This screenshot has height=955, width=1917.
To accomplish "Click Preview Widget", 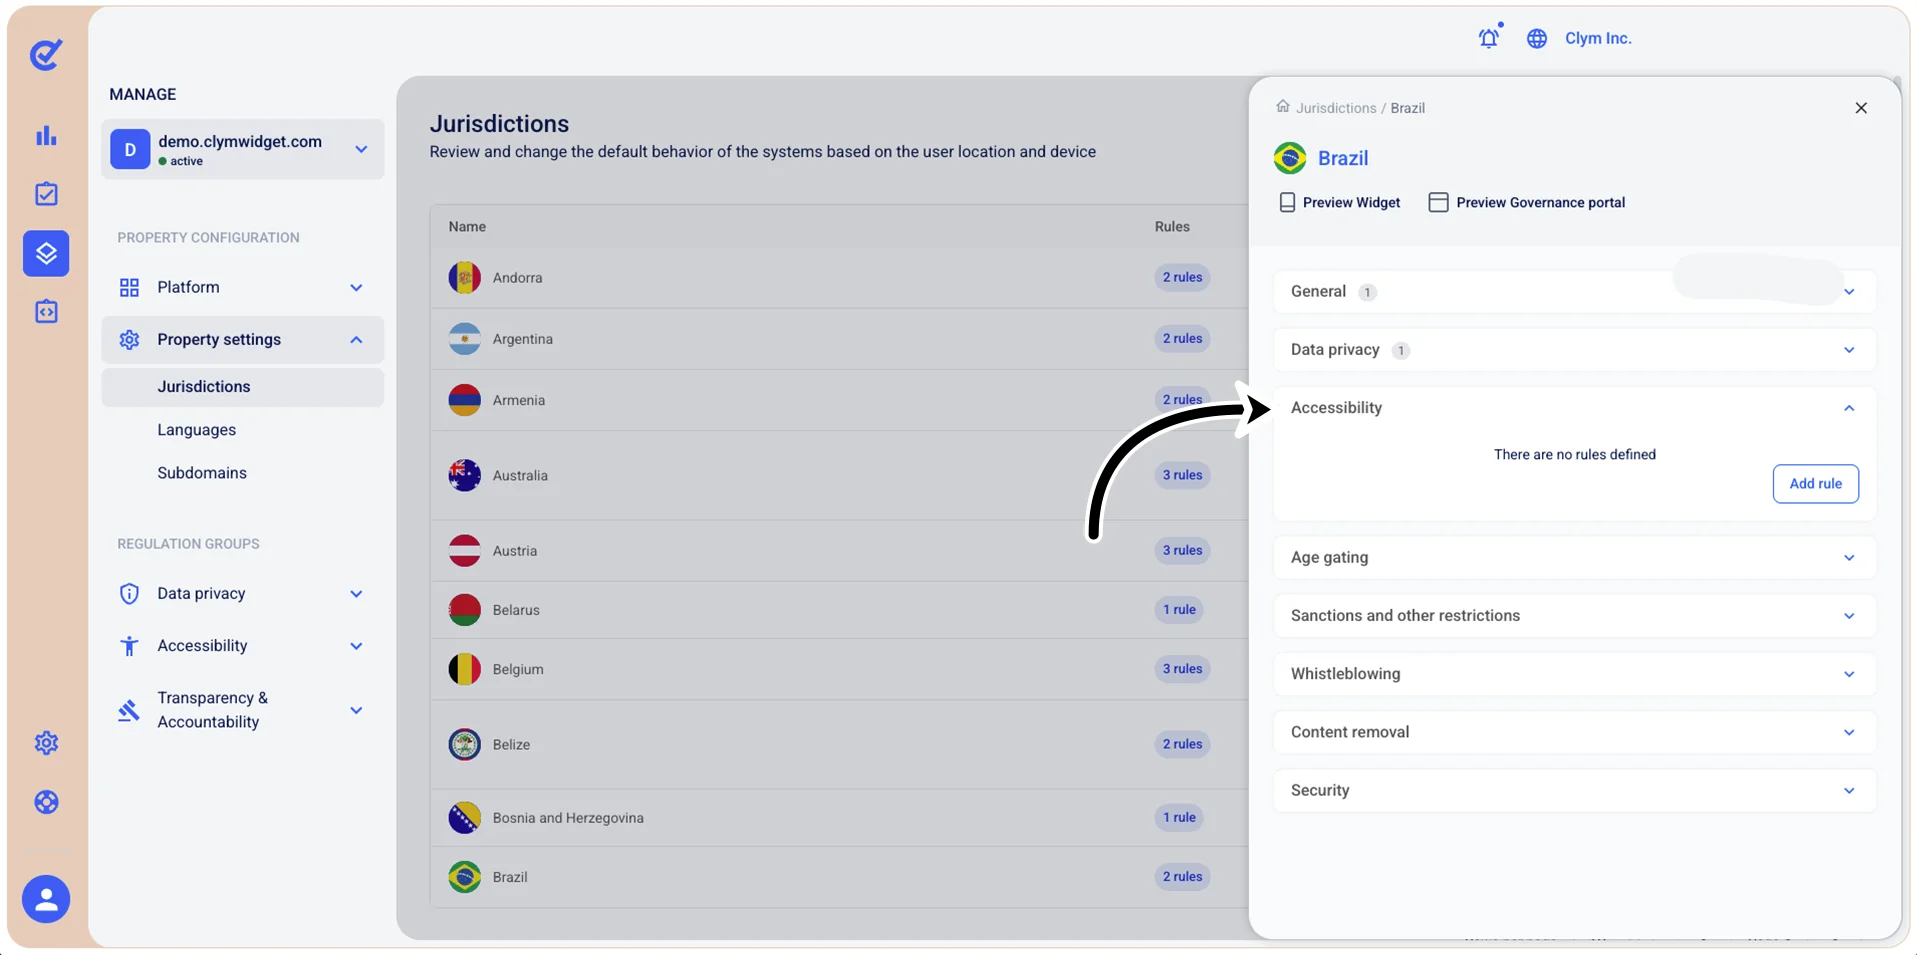I will pos(1339,202).
